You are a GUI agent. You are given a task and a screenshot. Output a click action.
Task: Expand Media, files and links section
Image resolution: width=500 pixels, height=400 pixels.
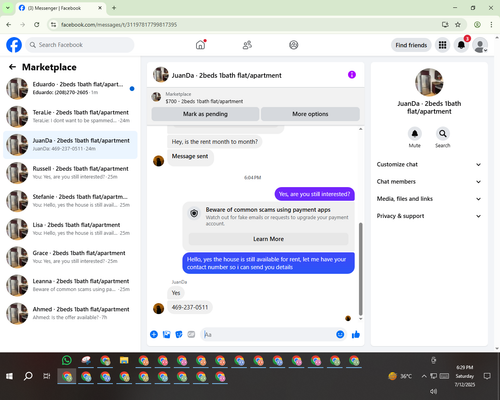click(x=429, y=199)
